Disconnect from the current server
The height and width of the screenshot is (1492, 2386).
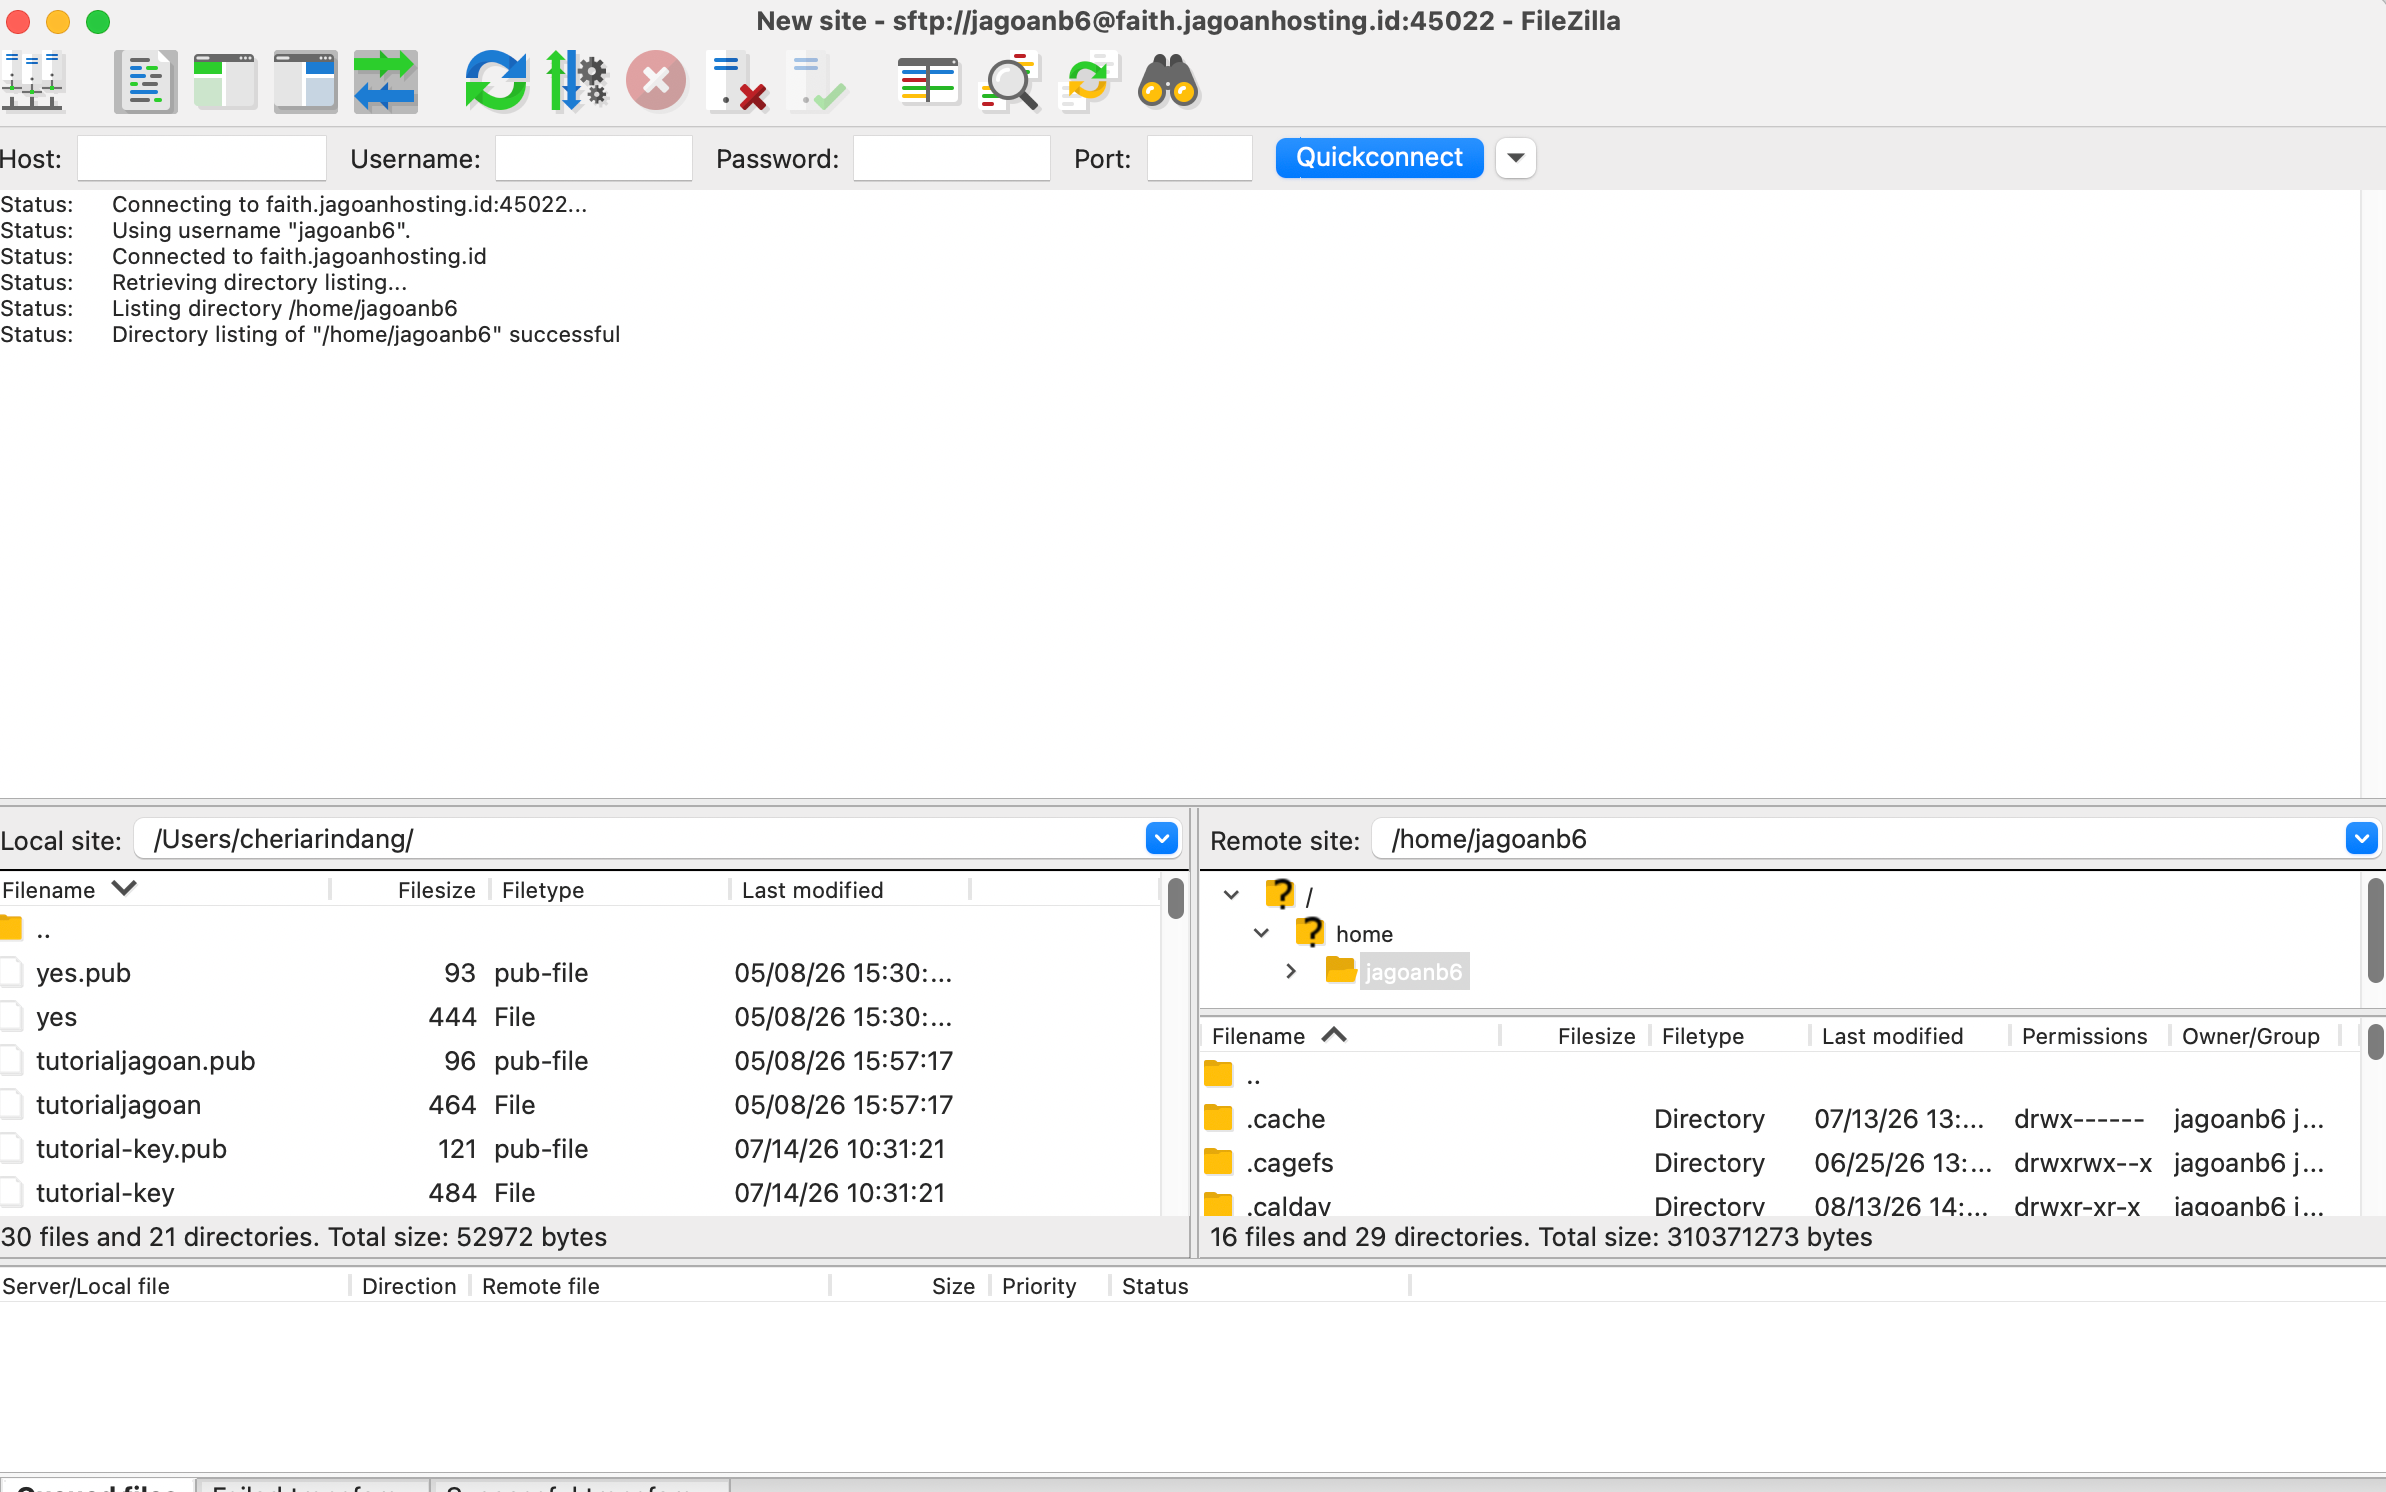[x=736, y=81]
